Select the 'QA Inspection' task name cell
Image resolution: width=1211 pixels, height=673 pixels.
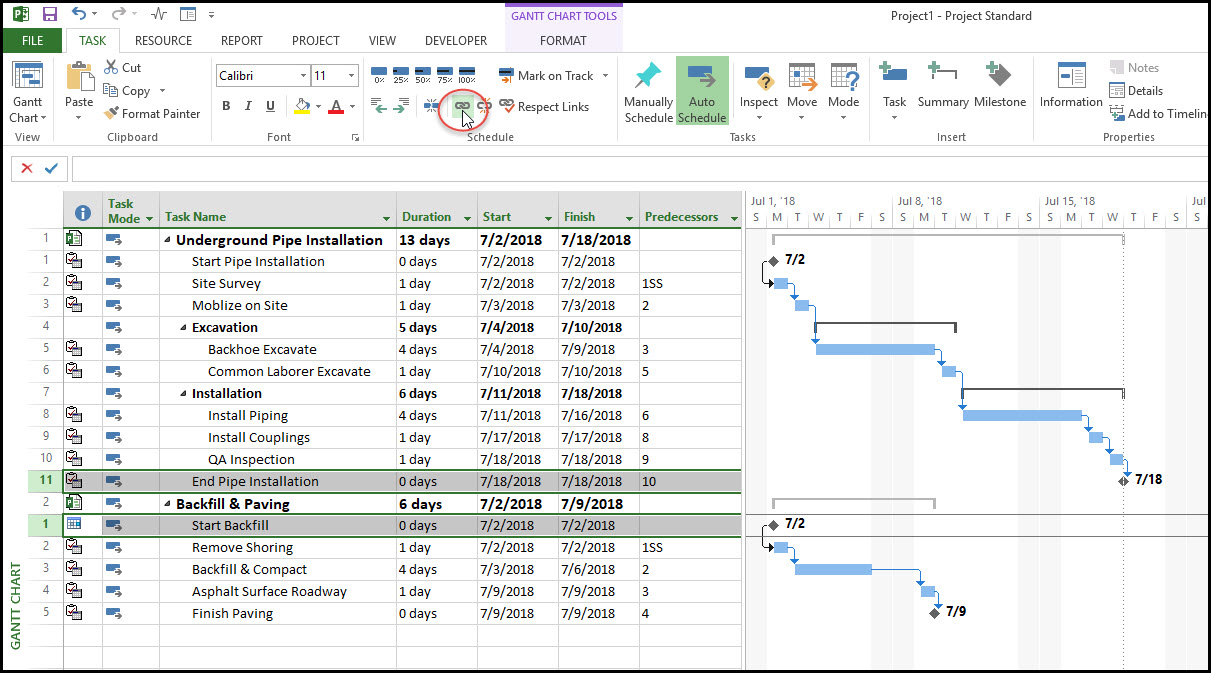pyautogui.click(x=278, y=460)
